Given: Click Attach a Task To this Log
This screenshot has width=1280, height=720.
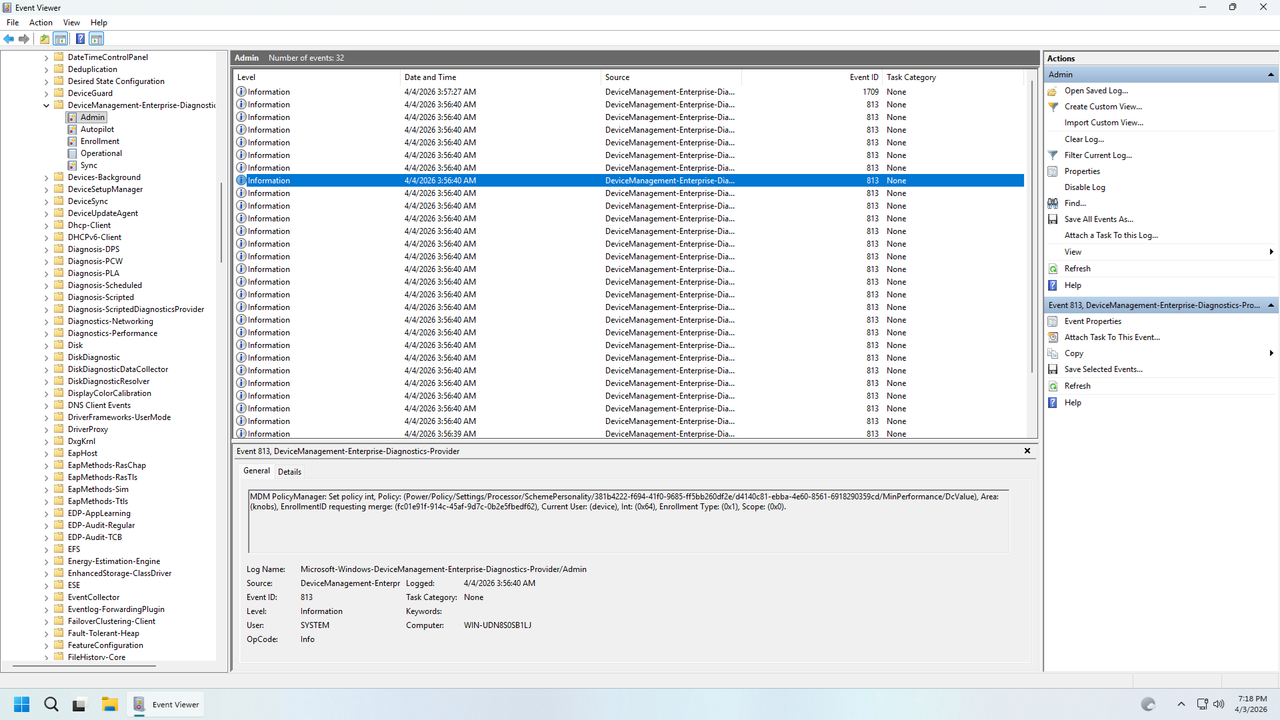Looking at the screenshot, I should click(x=1111, y=235).
